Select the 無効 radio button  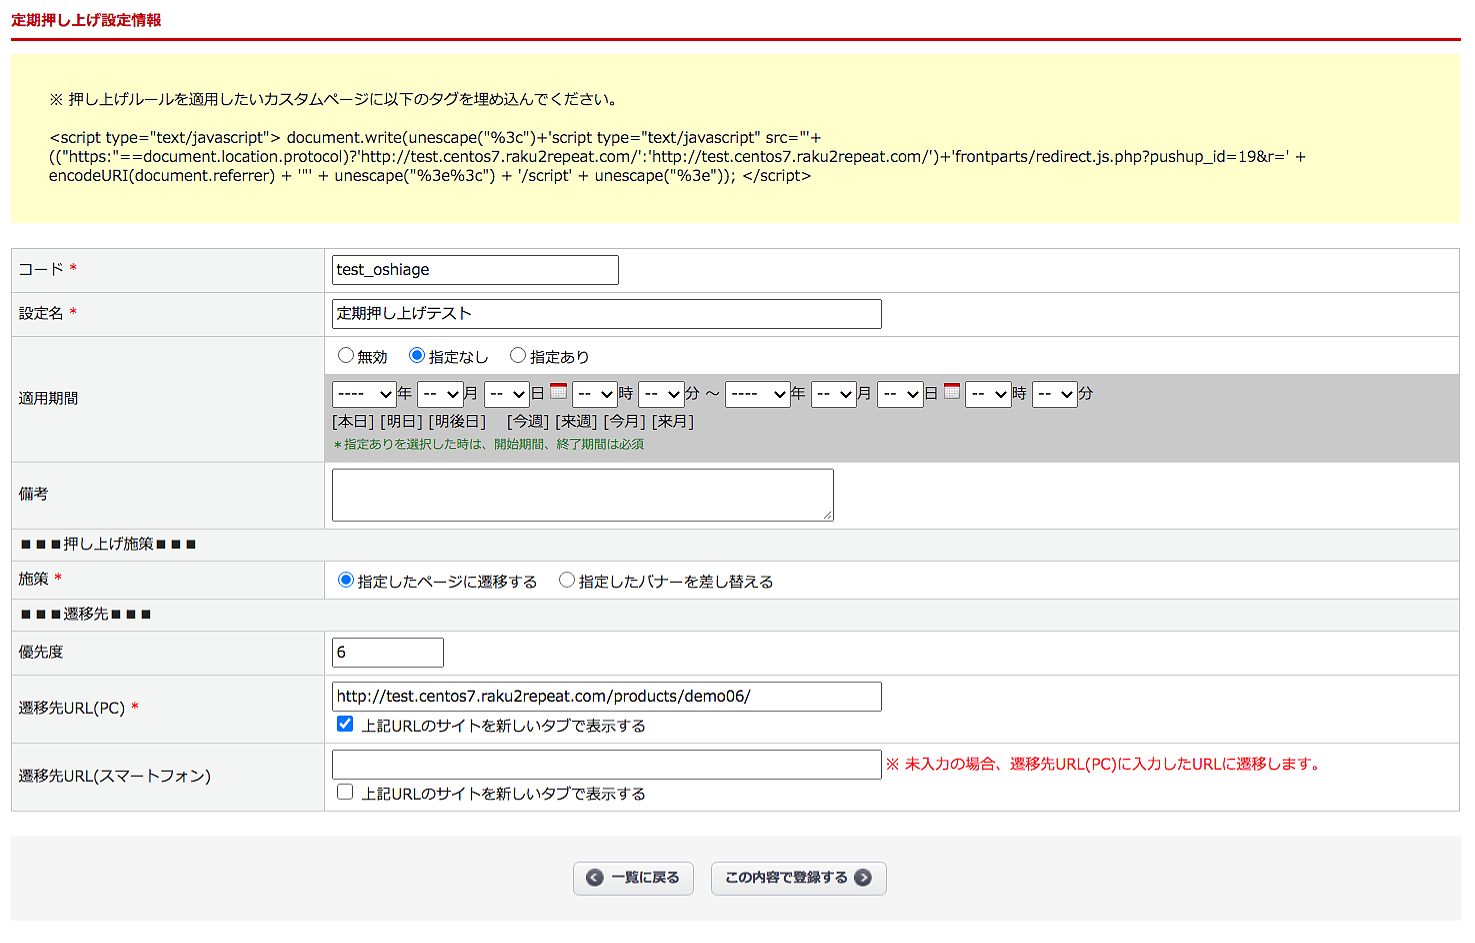pyautogui.click(x=346, y=356)
